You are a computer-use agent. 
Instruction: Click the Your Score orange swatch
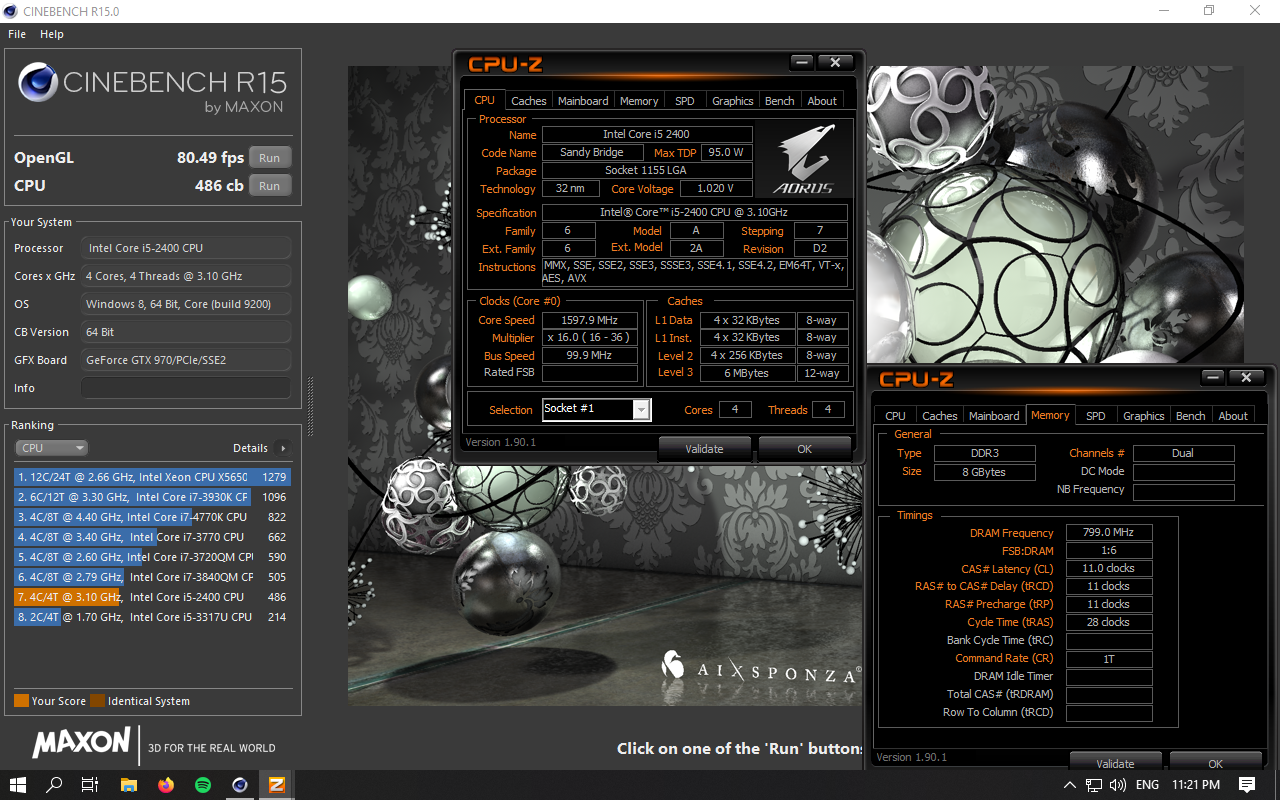click(21, 701)
